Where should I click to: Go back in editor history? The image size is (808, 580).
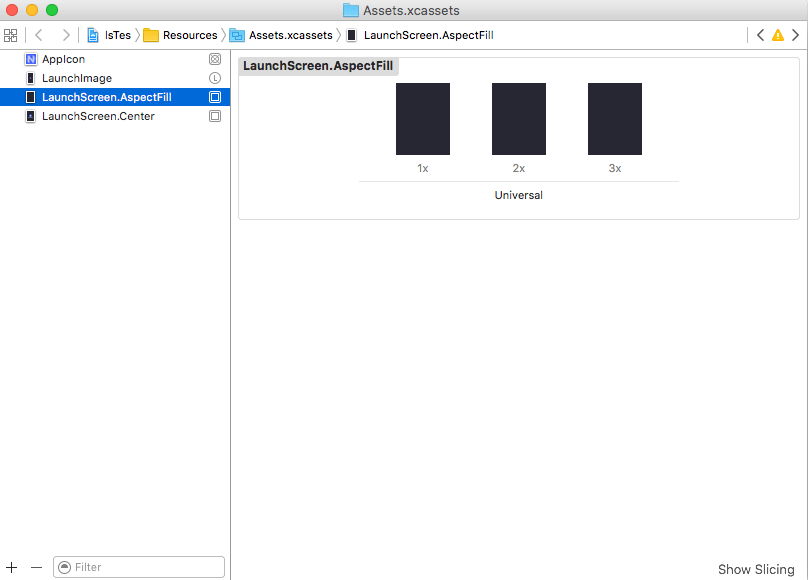[39, 35]
